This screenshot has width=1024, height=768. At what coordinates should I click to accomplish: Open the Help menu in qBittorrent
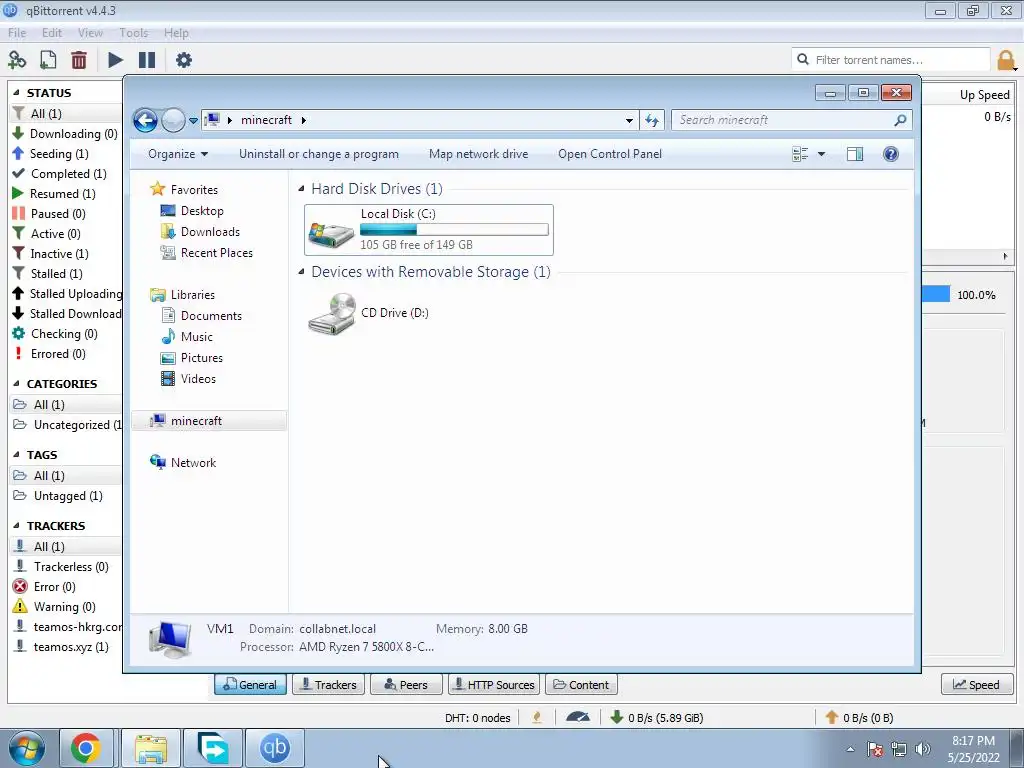coord(176,33)
